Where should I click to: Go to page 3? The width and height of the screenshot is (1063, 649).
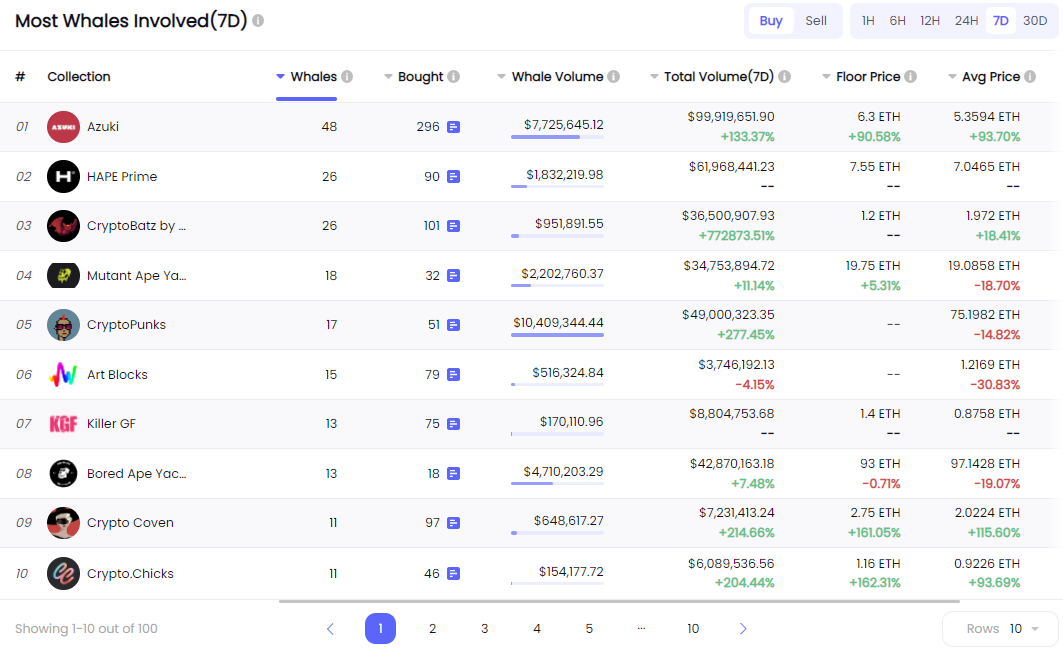coord(485,629)
